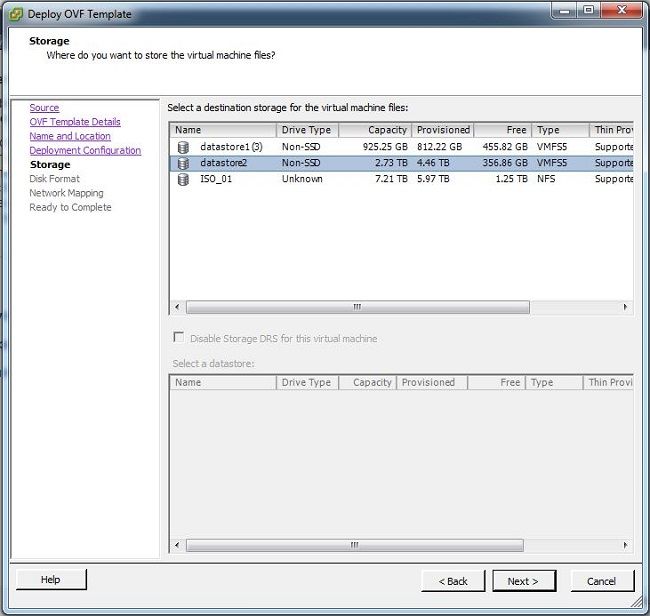This screenshot has width=650, height=616.
Task: Sort upper table by Provisioned column
Action: (443, 130)
